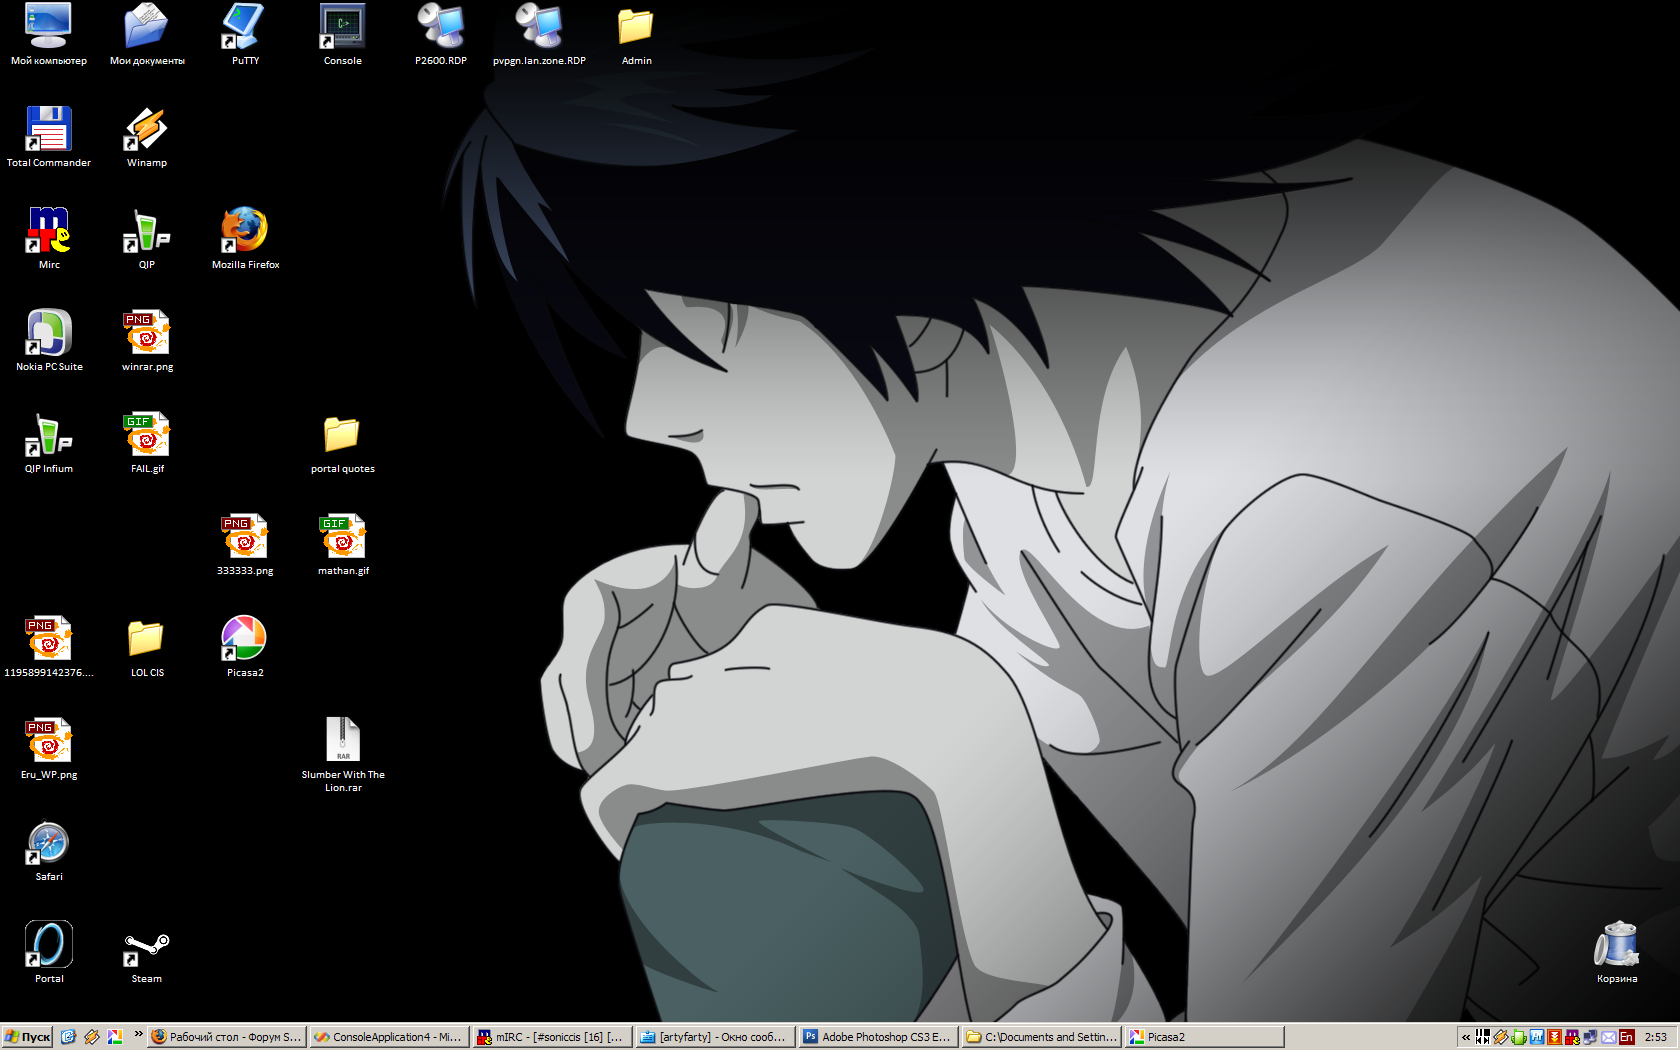Expand hidden system tray icons arrow
Viewport: 1680px width, 1050px height.
pyautogui.click(x=1466, y=1037)
